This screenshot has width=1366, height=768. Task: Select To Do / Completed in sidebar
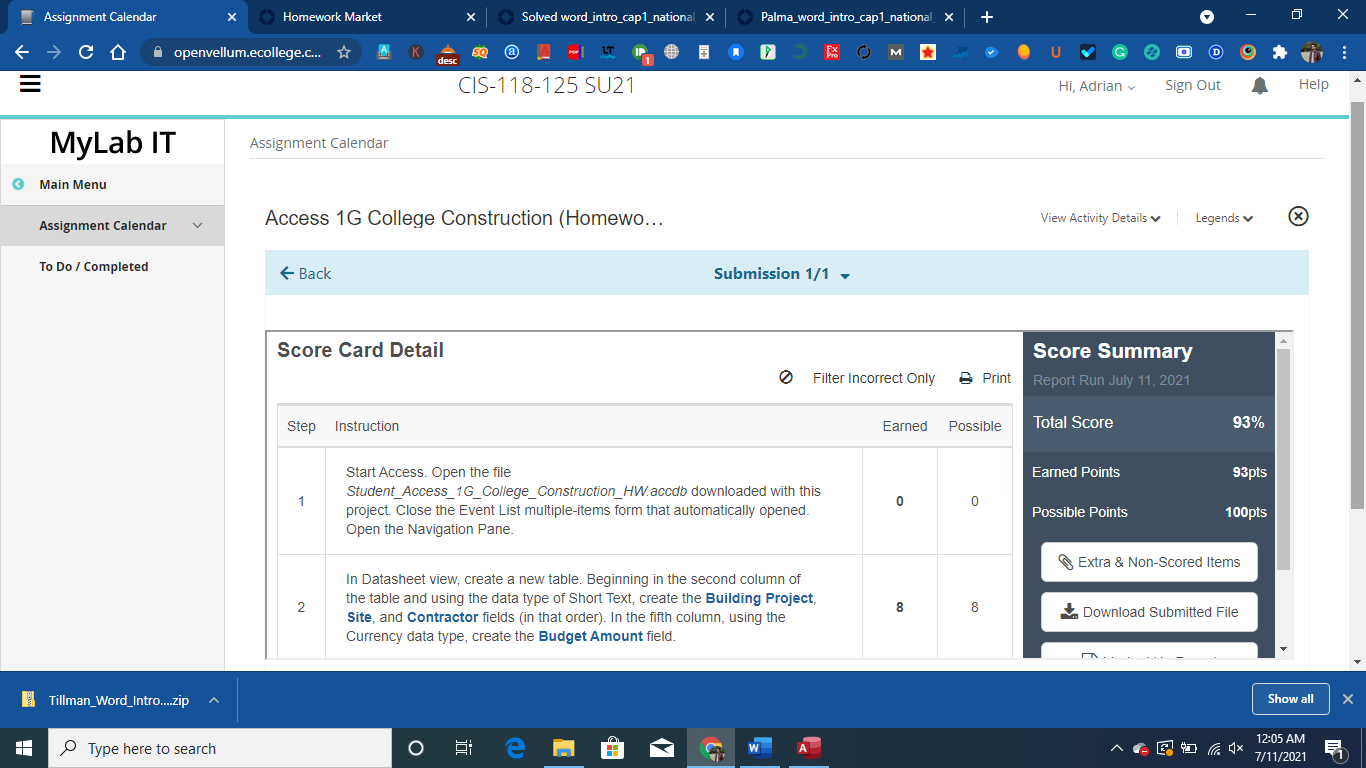[x=94, y=267]
